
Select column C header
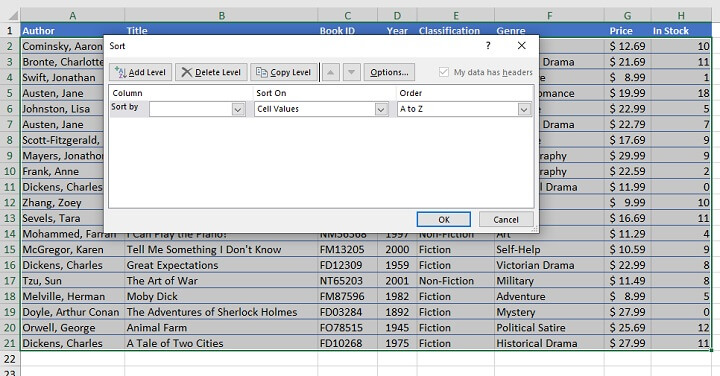point(348,16)
